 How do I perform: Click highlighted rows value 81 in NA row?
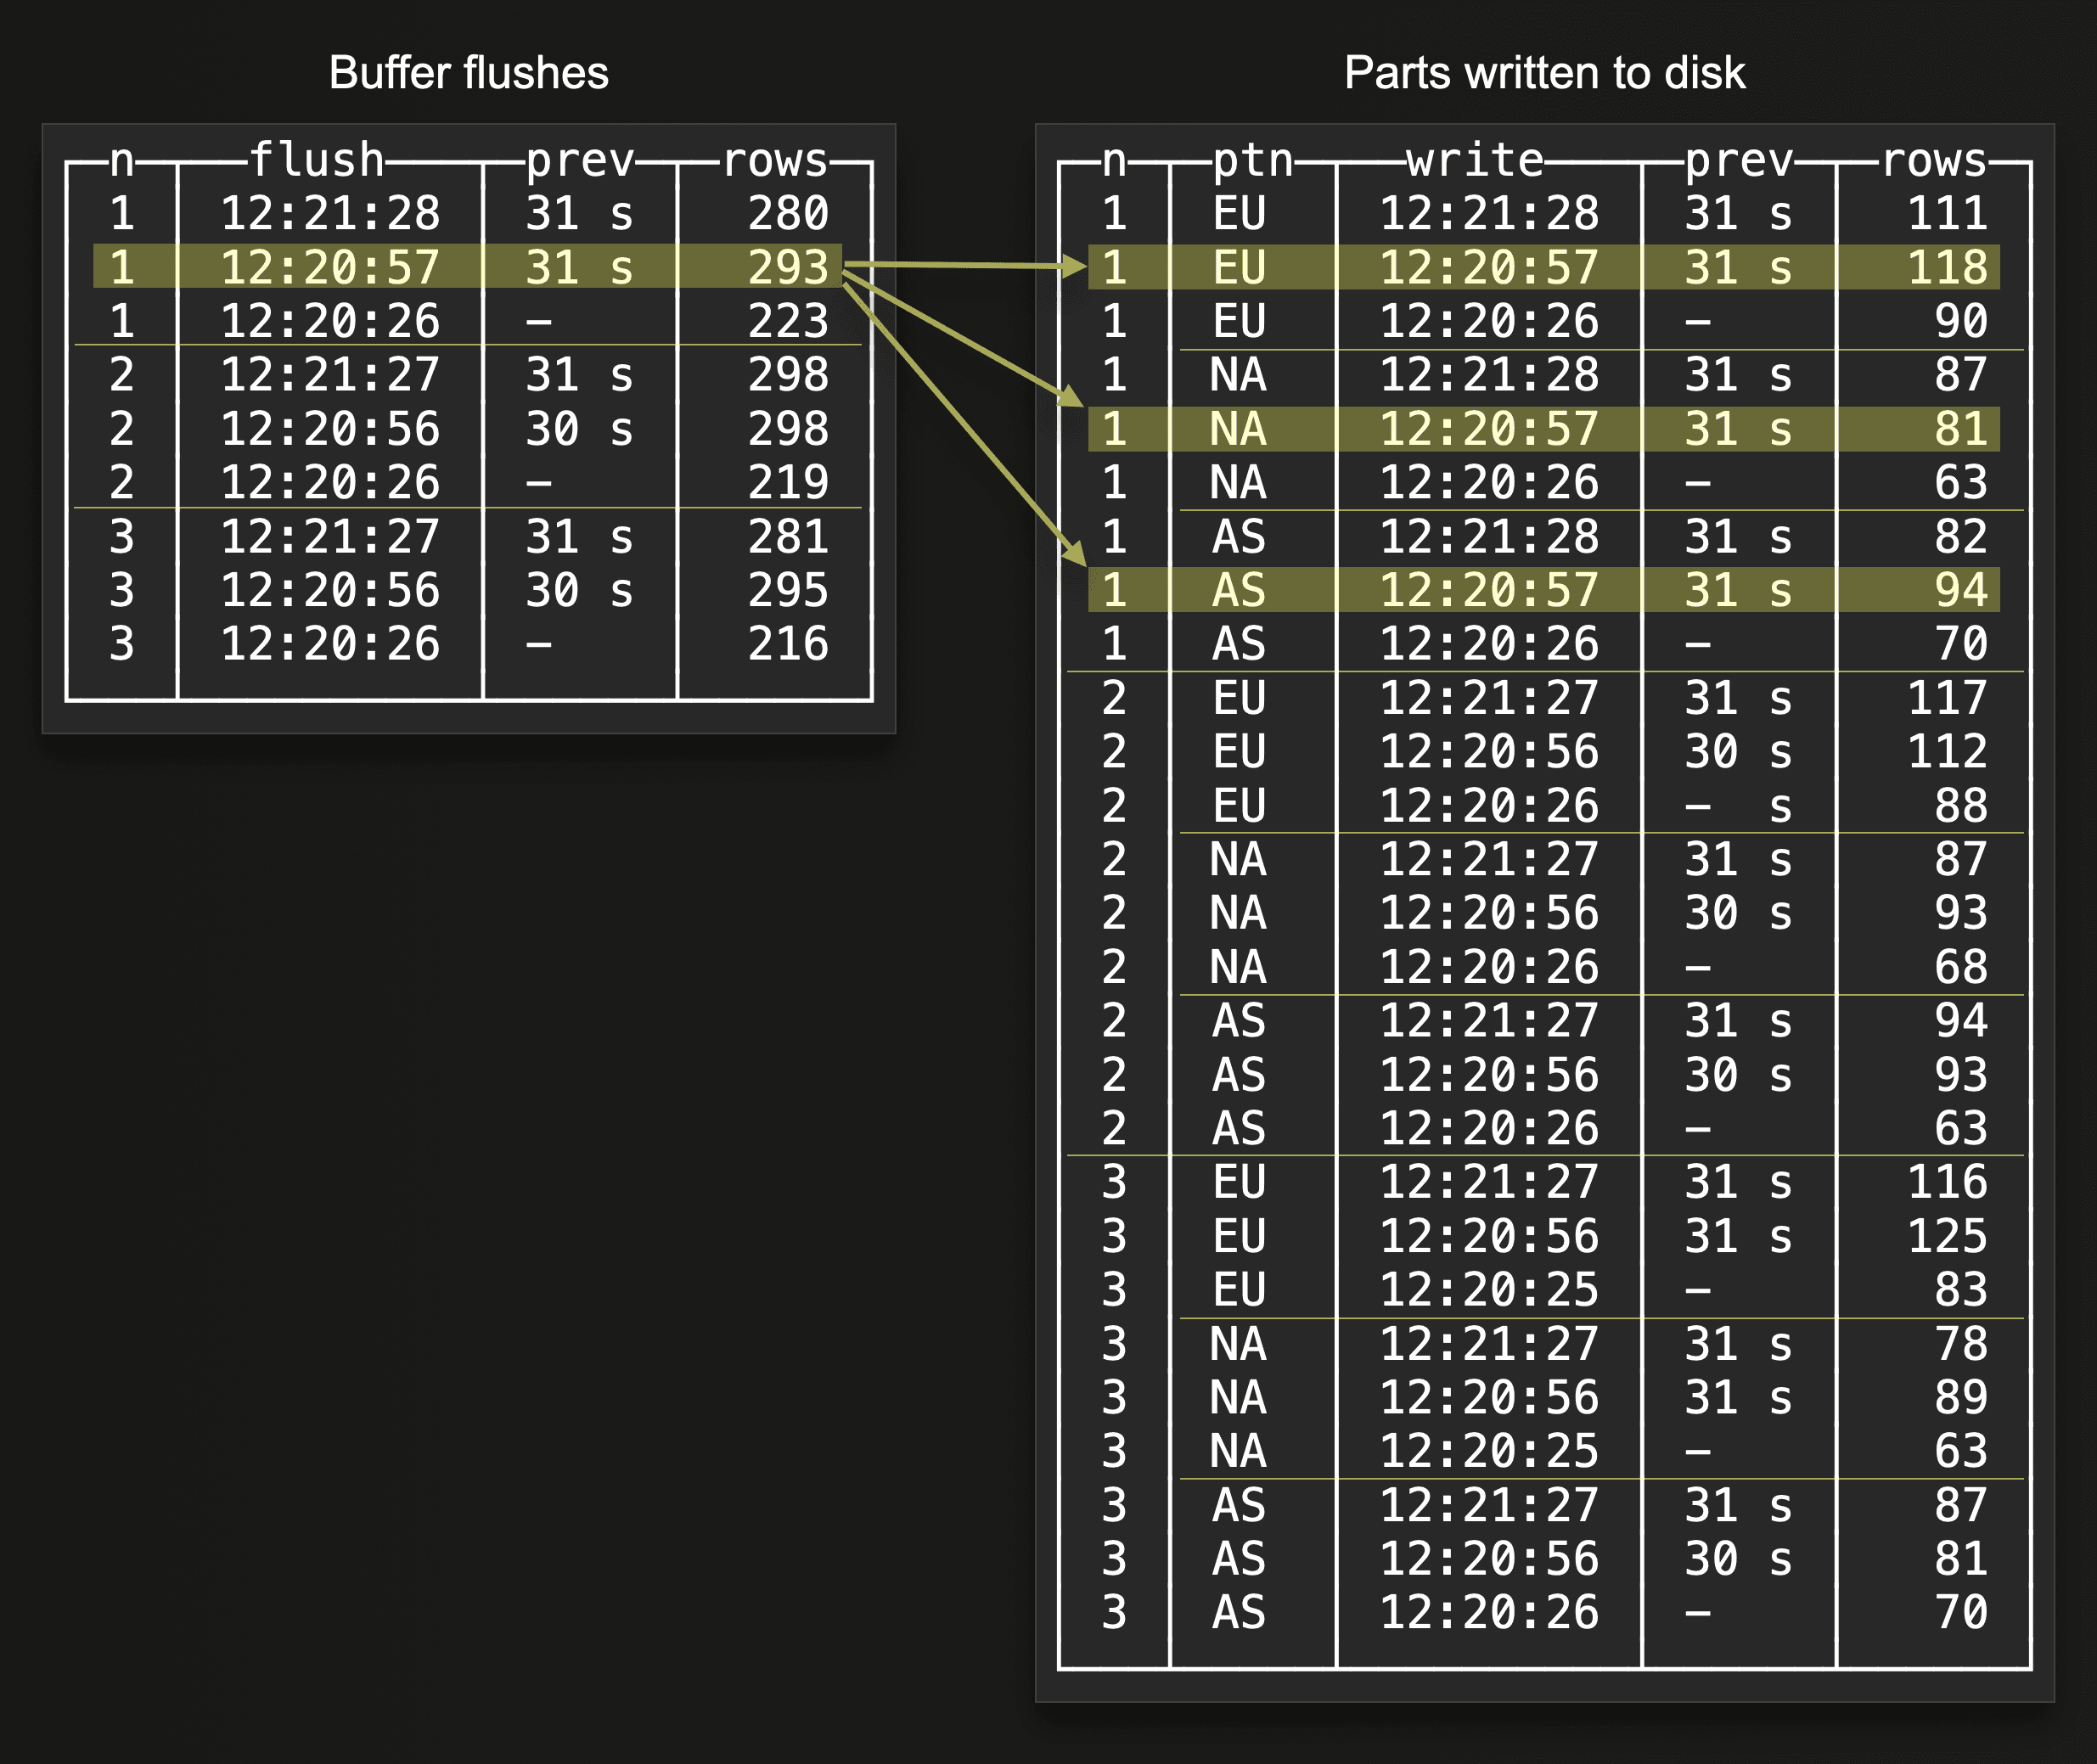[x=1961, y=429]
